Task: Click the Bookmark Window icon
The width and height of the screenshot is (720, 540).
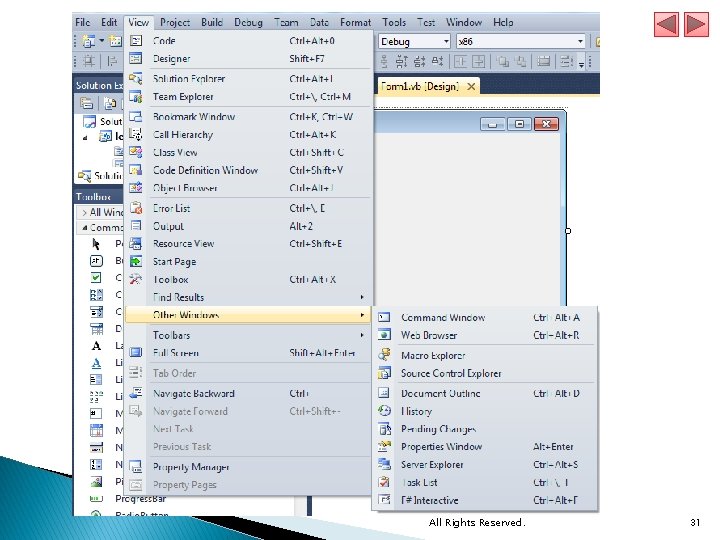Action: (x=136, y=117)
